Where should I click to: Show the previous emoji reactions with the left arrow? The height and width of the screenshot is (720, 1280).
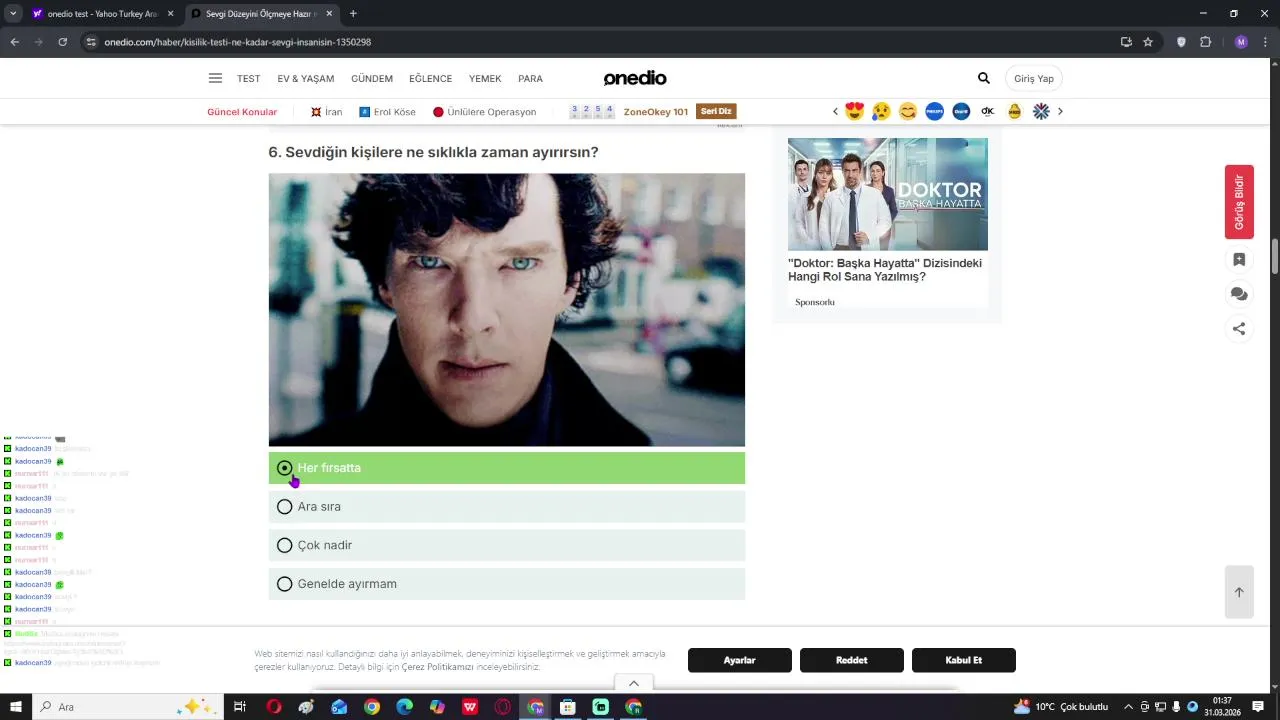[x=835, y=111]
